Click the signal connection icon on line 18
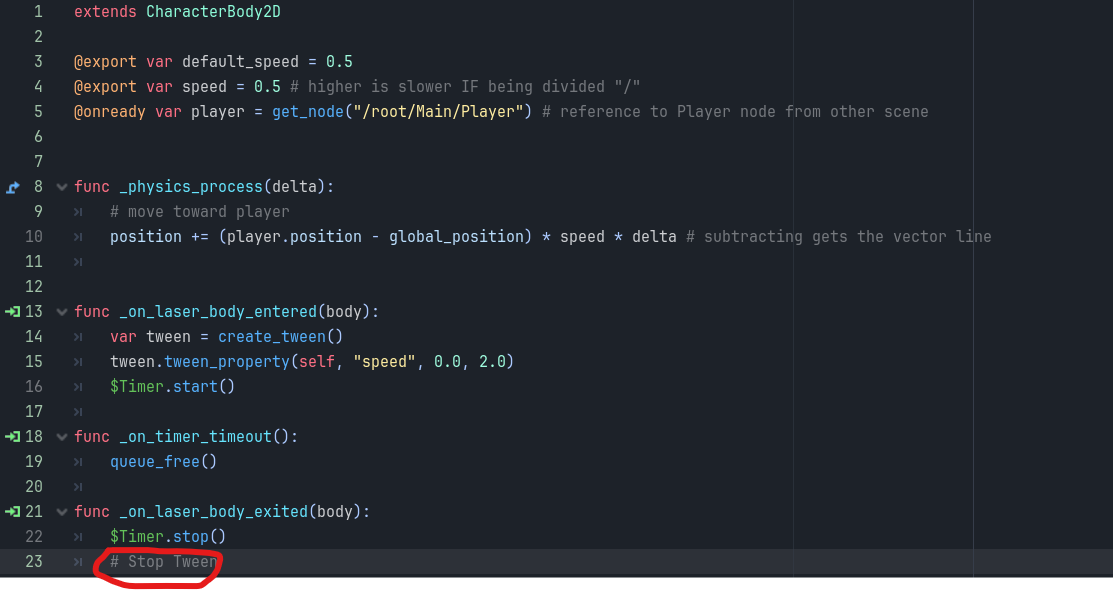The width and height of the screenshot is (1113, 590). pyautogui.click(x=12, y=437)
